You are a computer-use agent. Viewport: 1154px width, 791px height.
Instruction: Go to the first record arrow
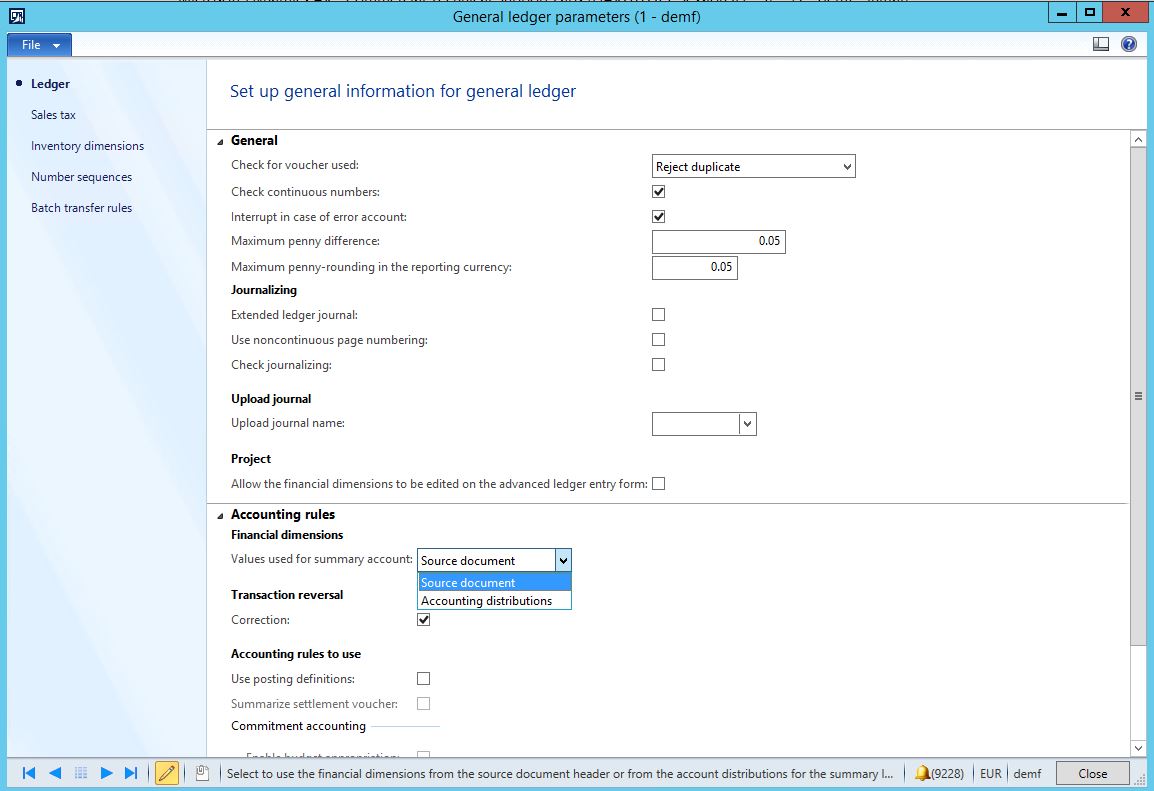click(x=29, y=773)
